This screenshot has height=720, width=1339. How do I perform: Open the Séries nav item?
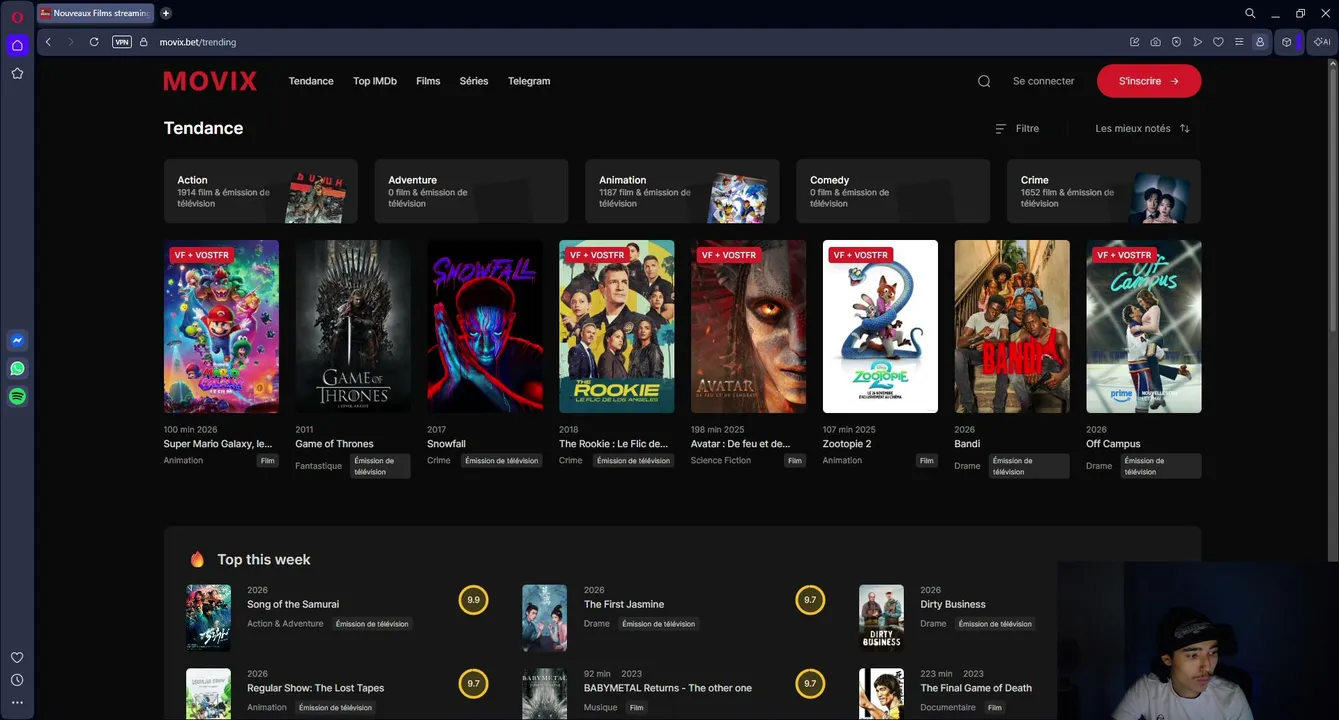[474, 81]
